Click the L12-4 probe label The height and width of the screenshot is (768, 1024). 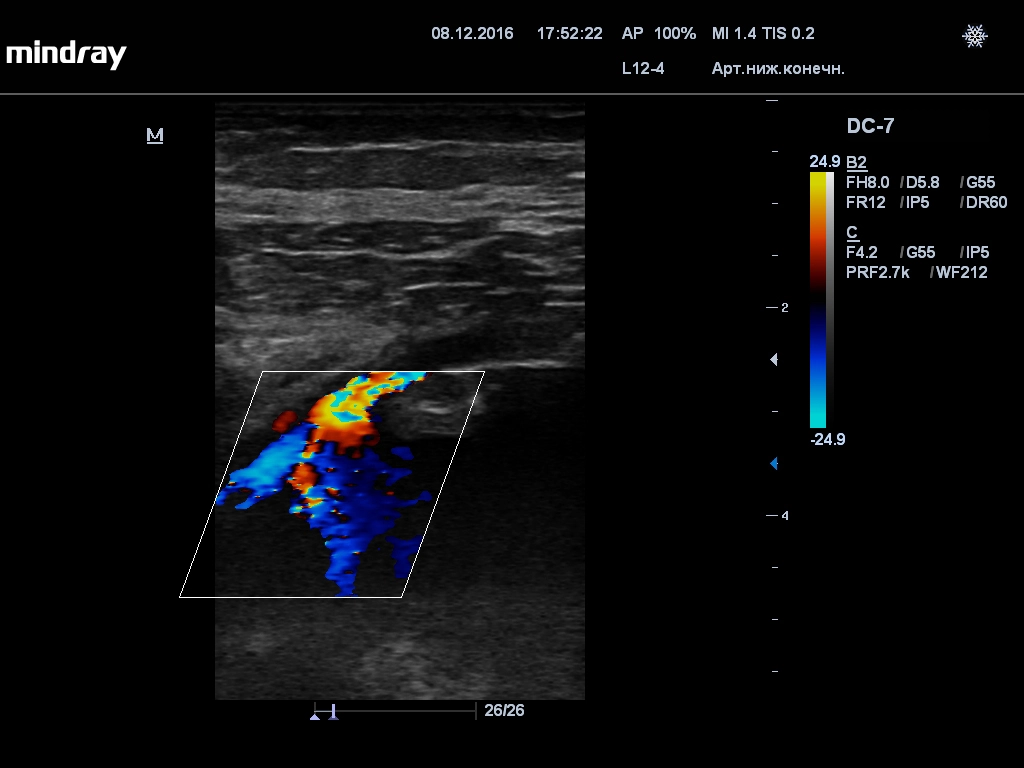coord(643,69)
